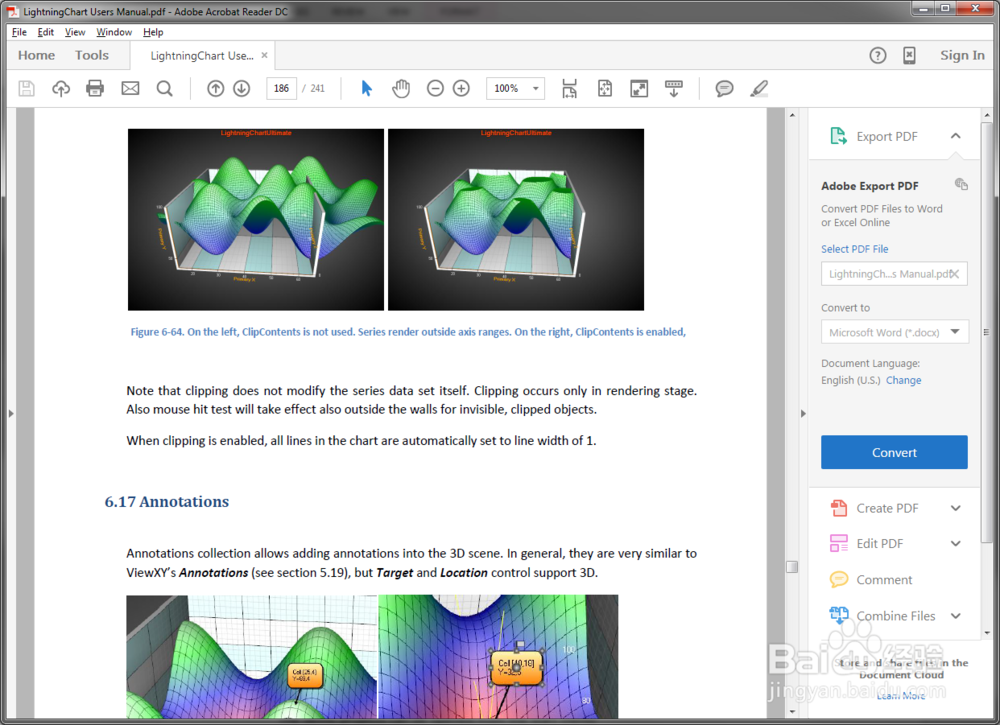
Task: Click Sign In
Action: point(962,55)
